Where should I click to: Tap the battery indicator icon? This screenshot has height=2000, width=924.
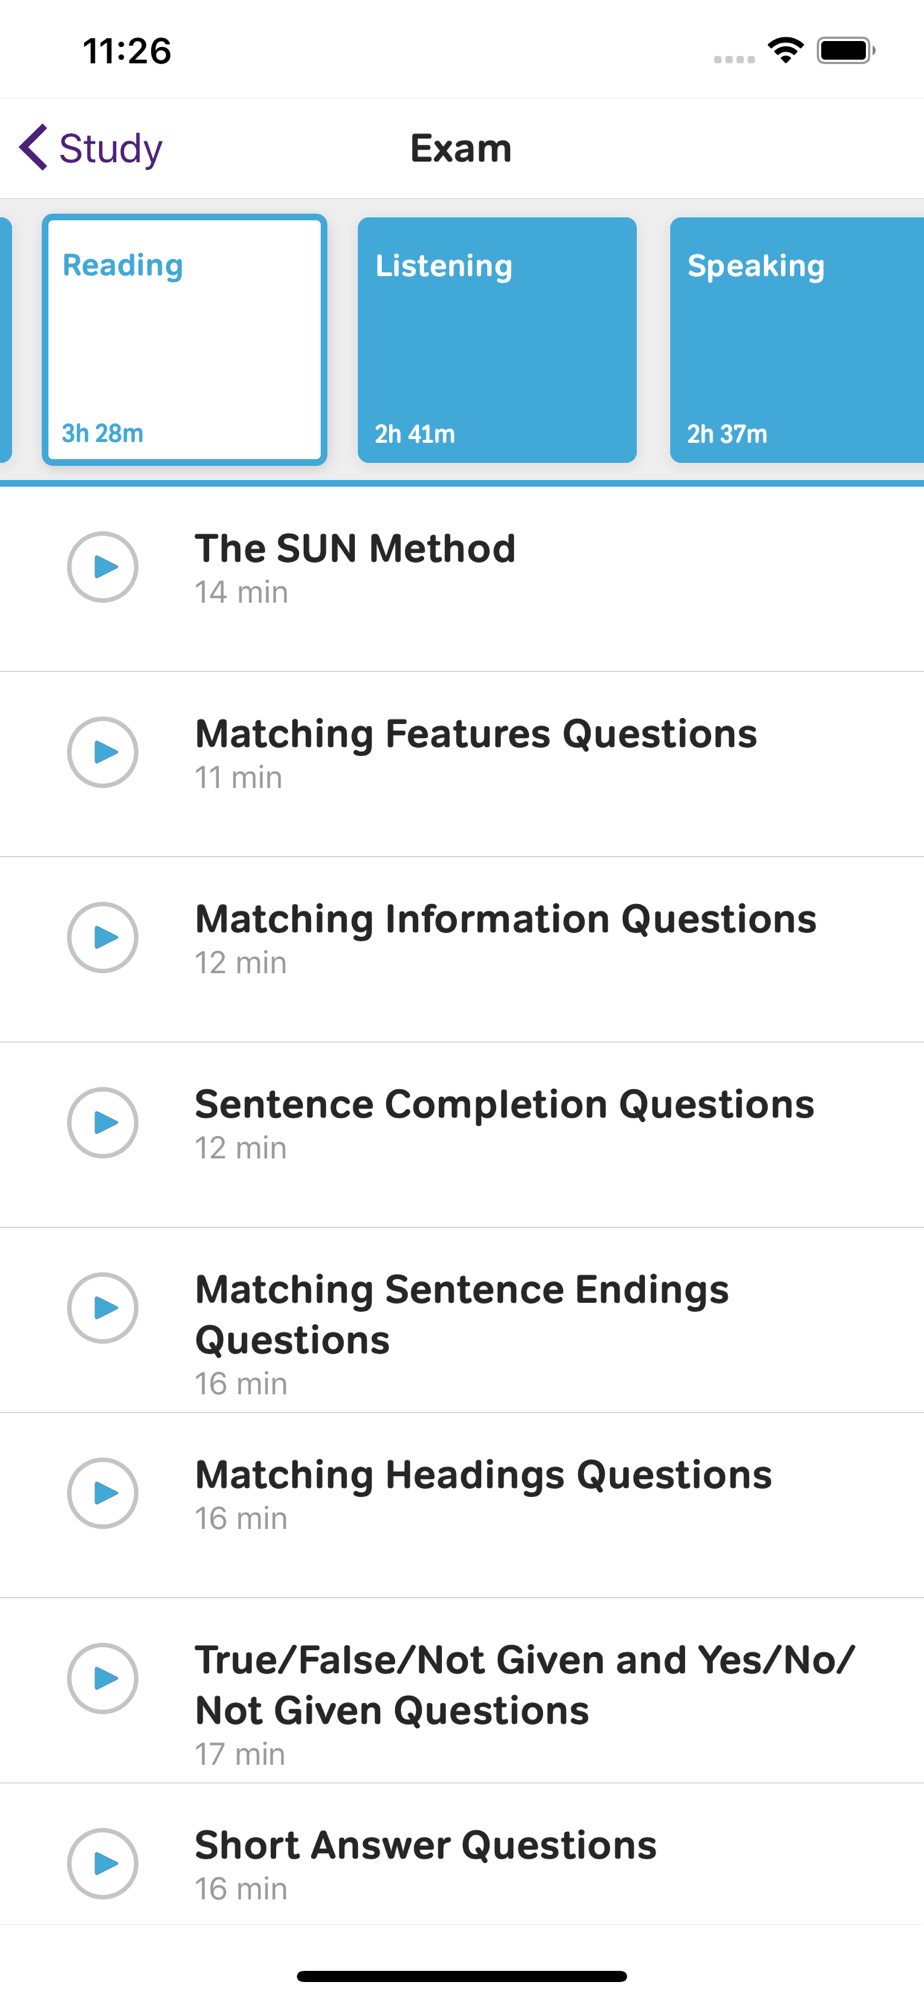pos(845,50)
